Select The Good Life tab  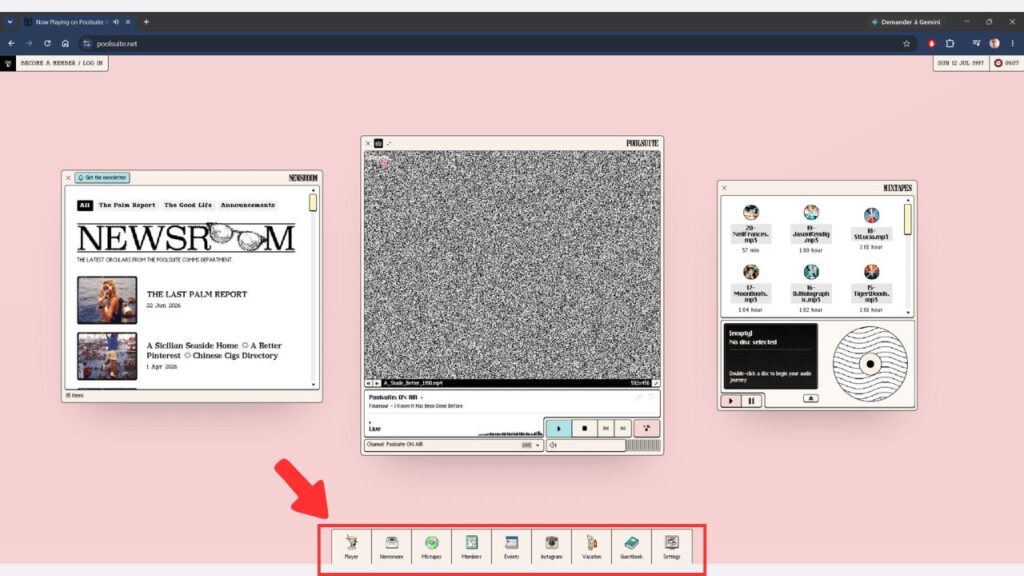(x=188, y=205)
